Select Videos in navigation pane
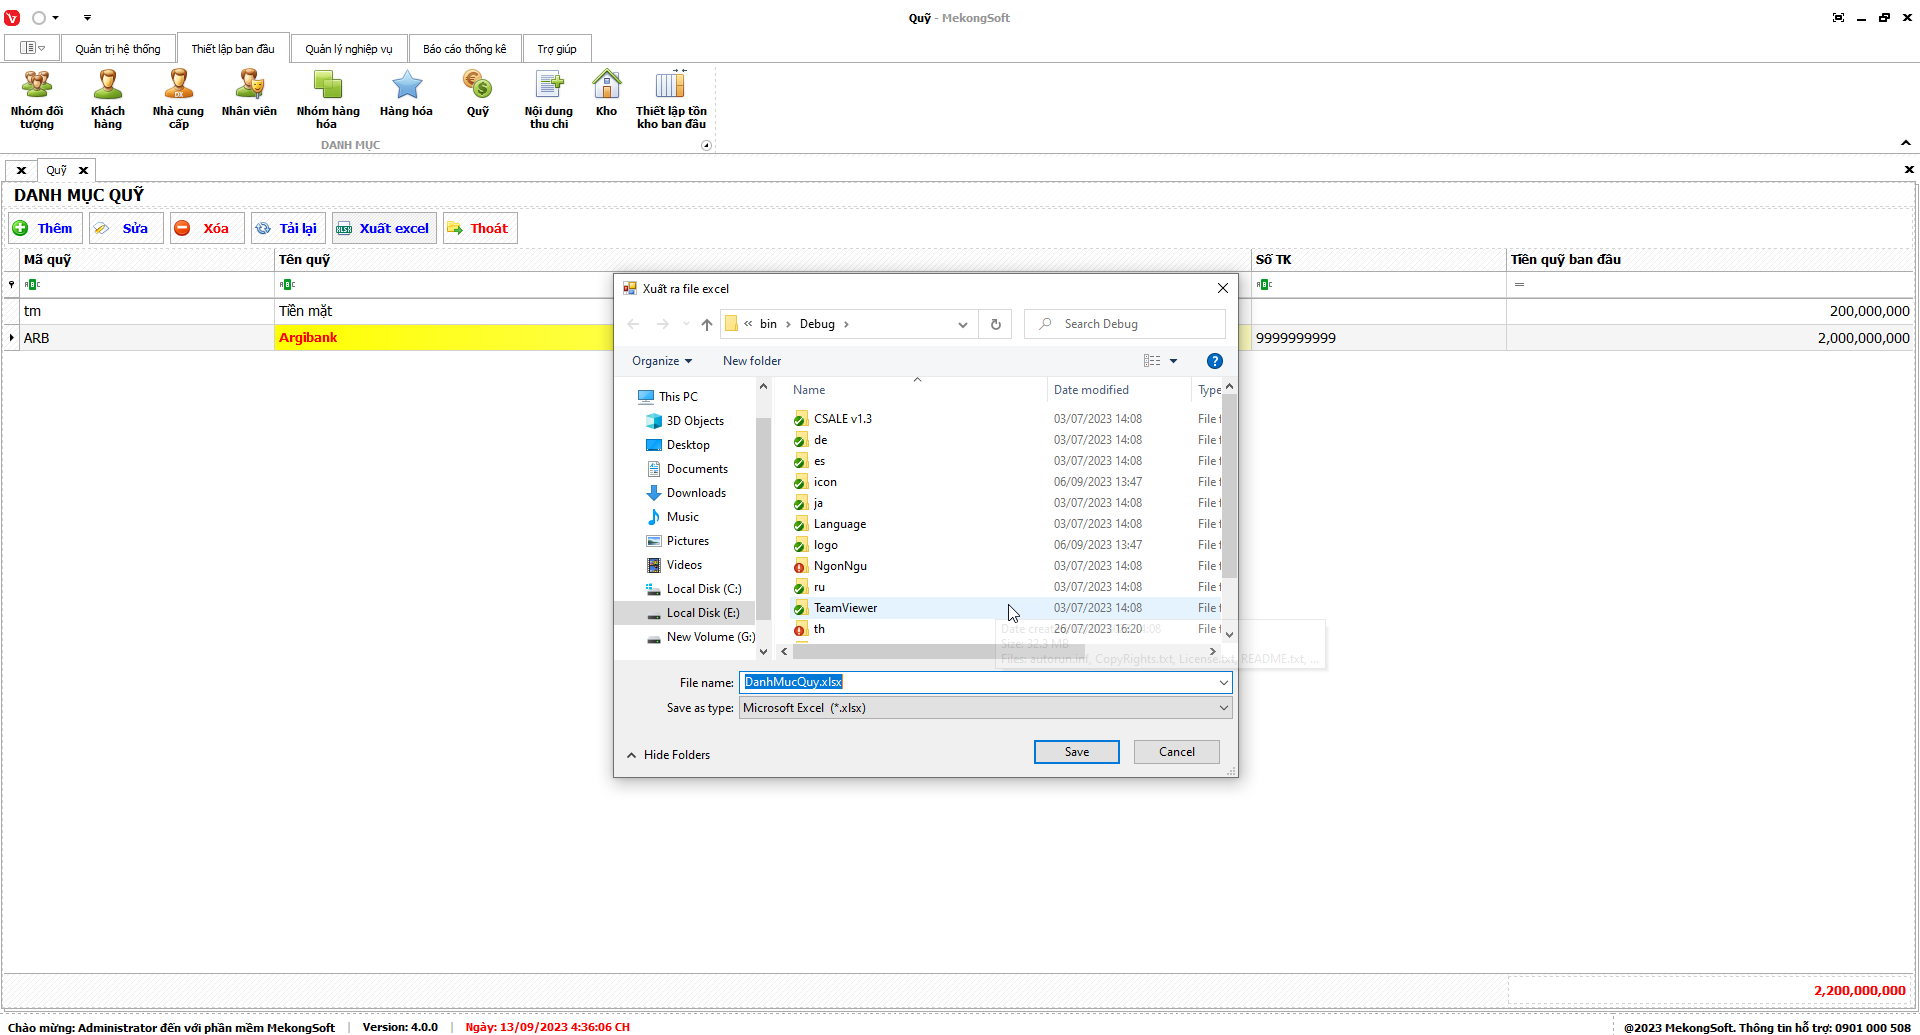 (684, 565)
